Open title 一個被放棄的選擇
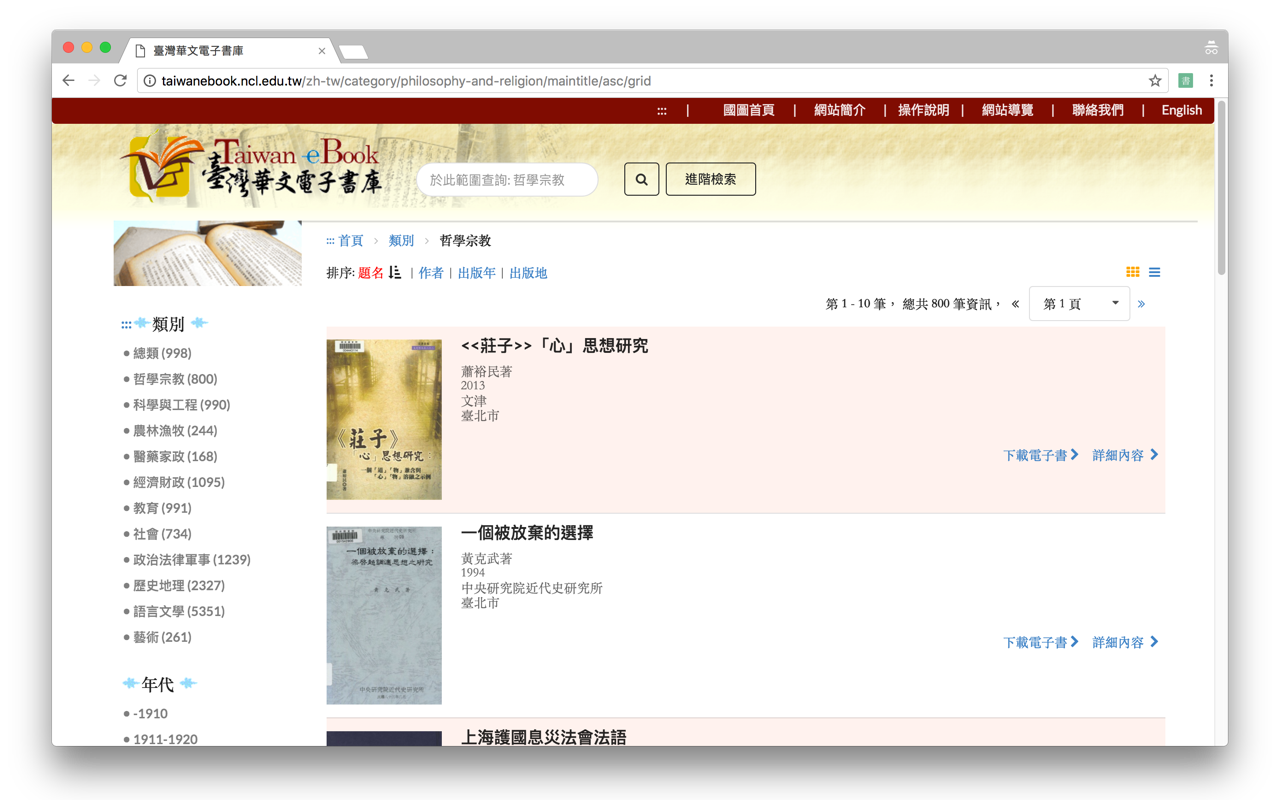The height and width of the screenshot is (800, 1280). pyautogui.click(x=527, y=533)
